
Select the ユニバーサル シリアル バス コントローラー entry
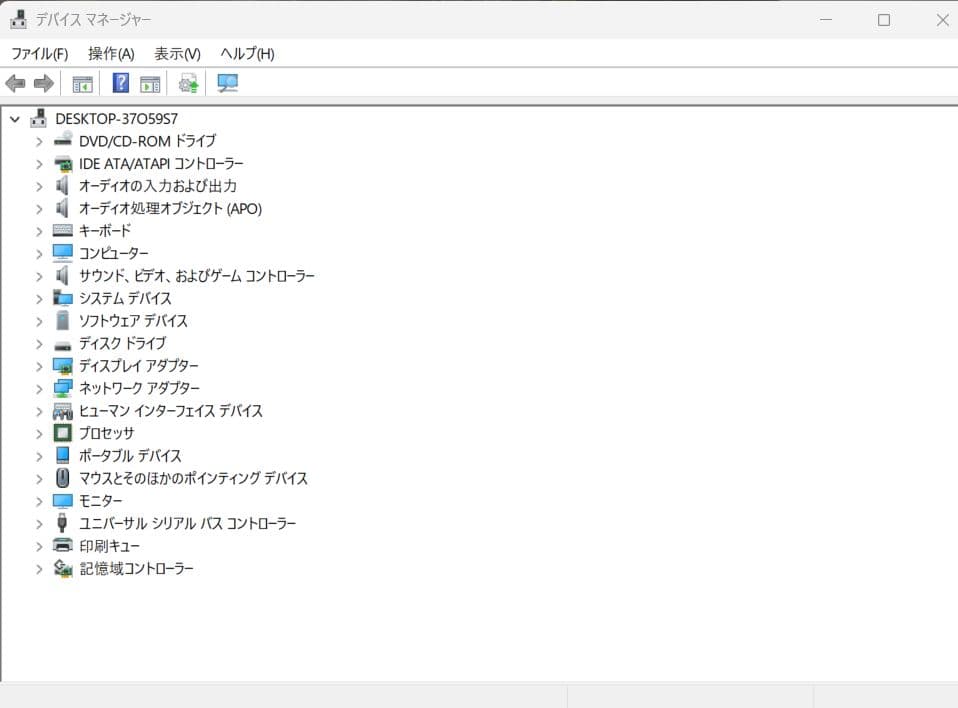coord(187,523)
